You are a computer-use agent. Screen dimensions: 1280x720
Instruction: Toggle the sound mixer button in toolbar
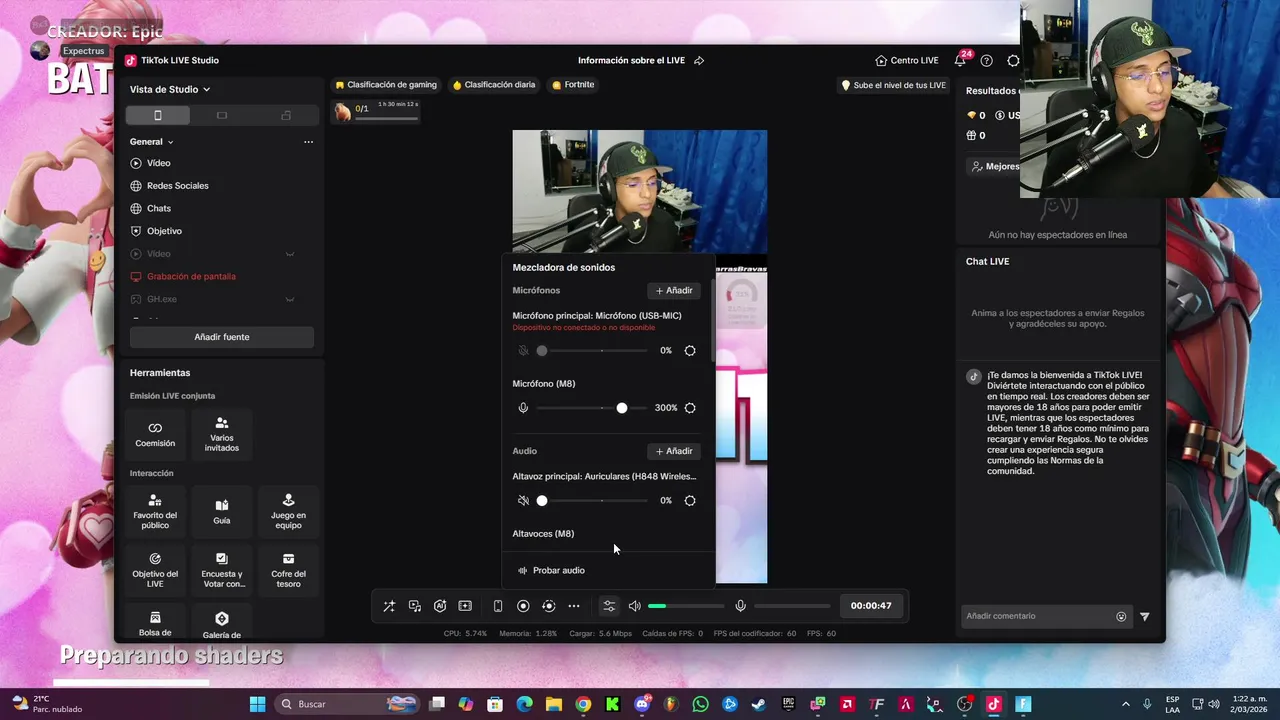609,606
